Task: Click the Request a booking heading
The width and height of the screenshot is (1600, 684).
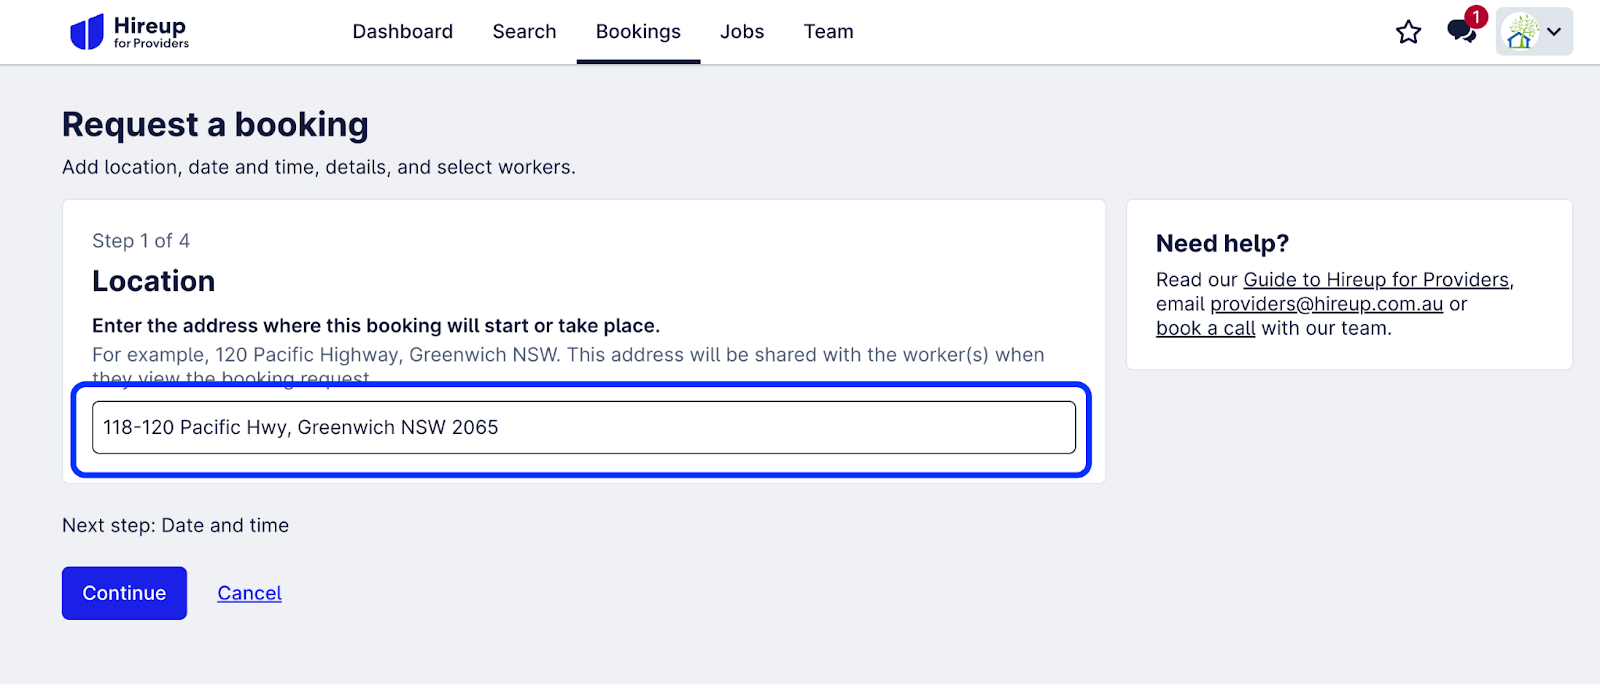Action: pos(215,125)
